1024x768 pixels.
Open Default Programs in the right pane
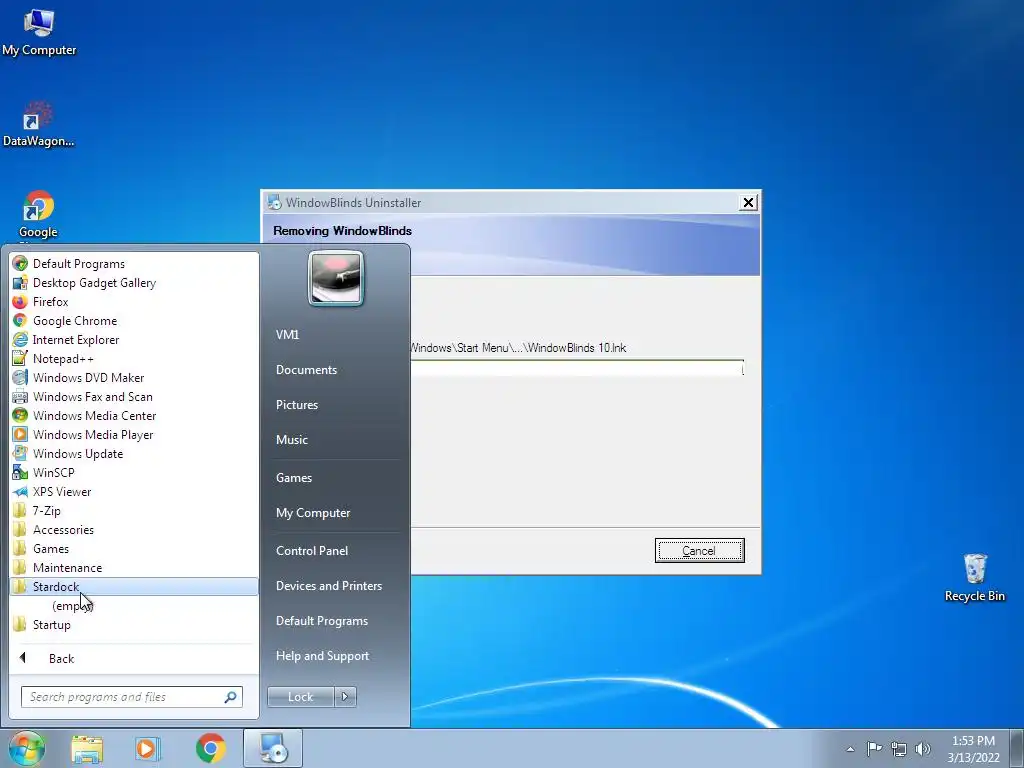pyautogui.click(x=335, y=621)
